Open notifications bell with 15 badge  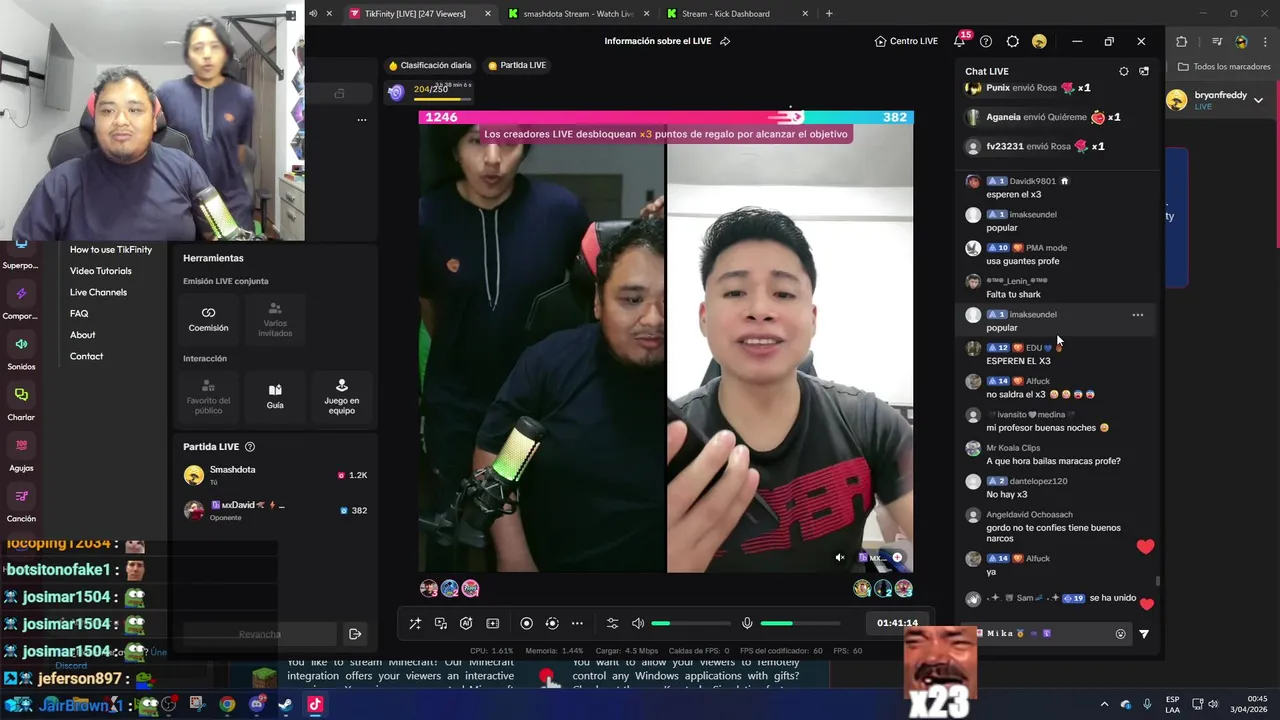click(960, 41)
